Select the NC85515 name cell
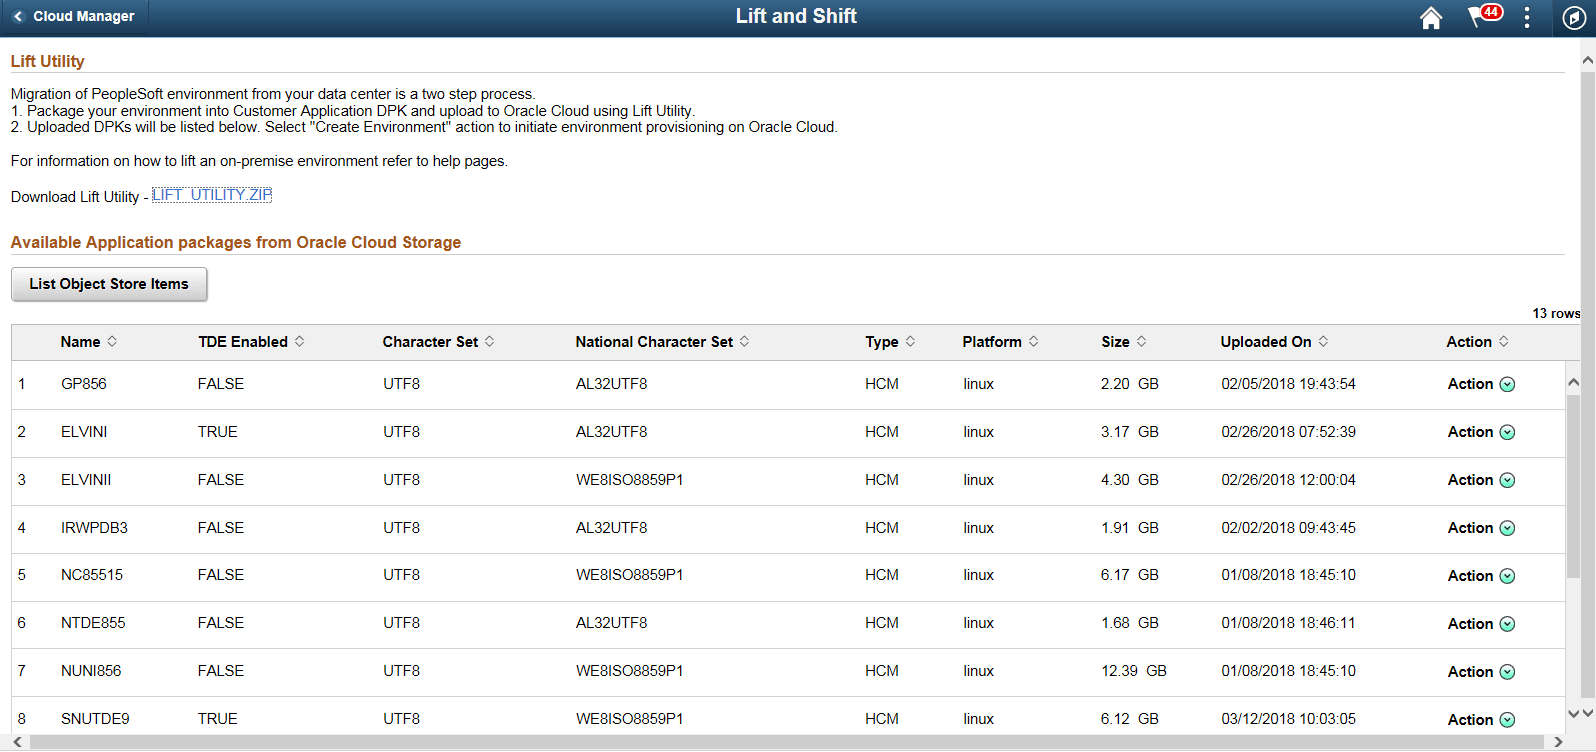This screenshot has width=1596, height=752. click(x=92, y=575)
